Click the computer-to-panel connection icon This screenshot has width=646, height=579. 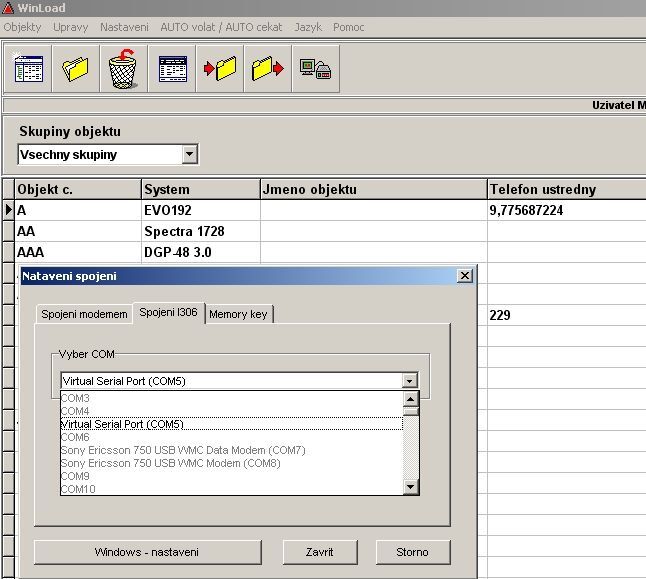coord(316,70)
